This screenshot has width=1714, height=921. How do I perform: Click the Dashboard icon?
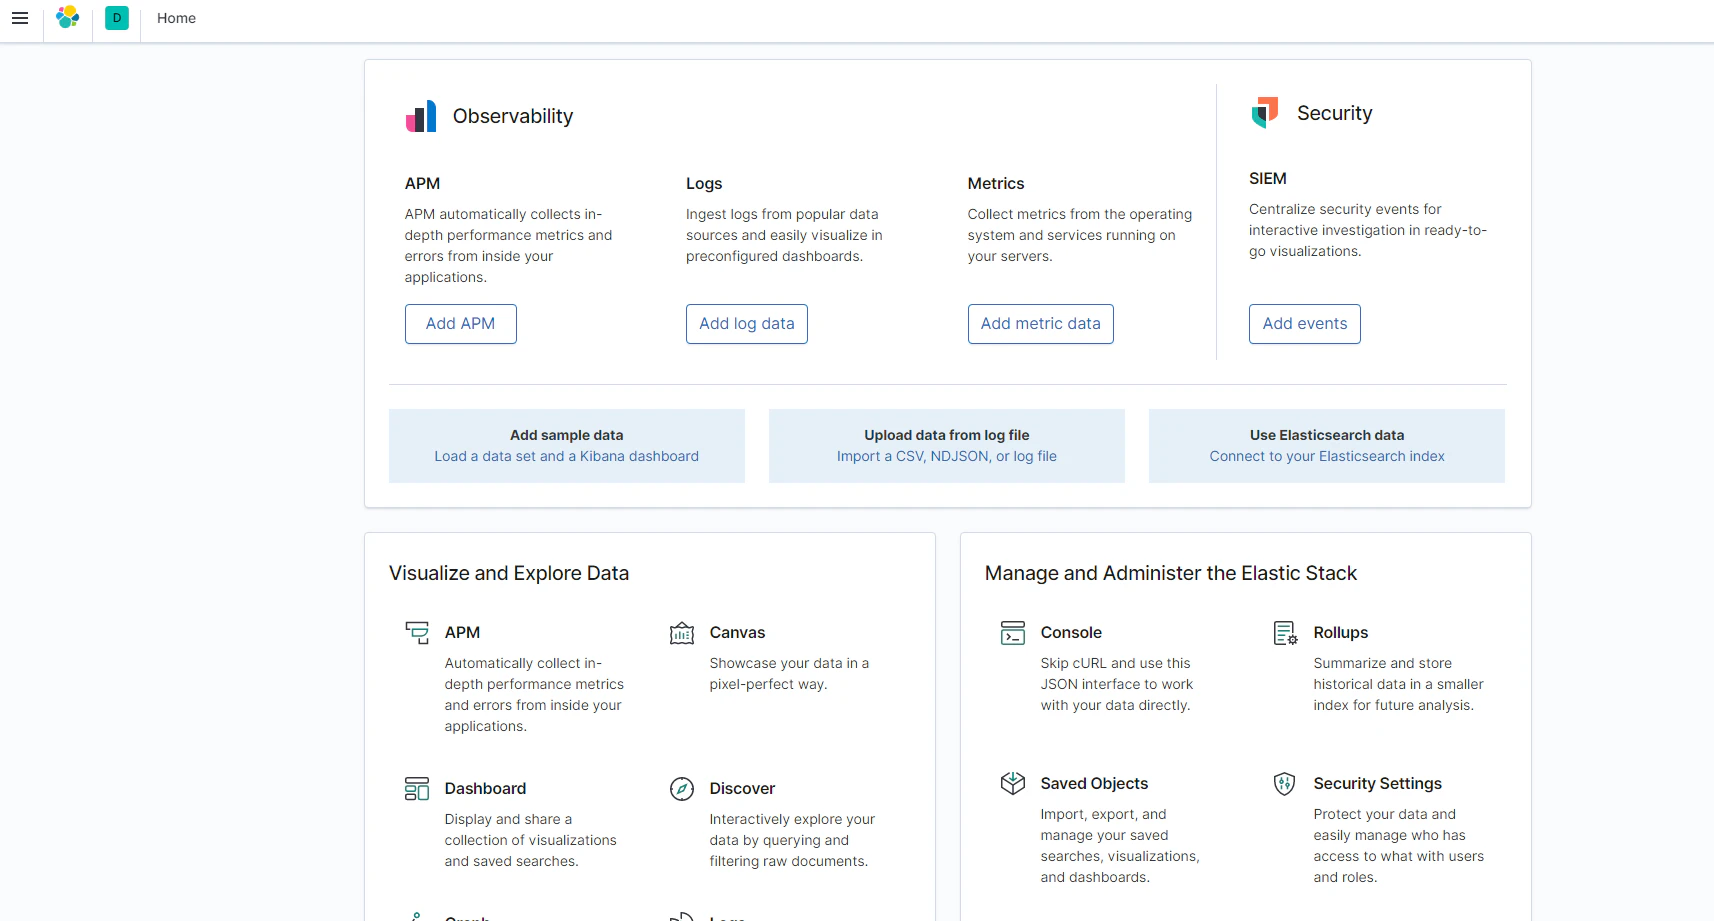pos(417,789)
